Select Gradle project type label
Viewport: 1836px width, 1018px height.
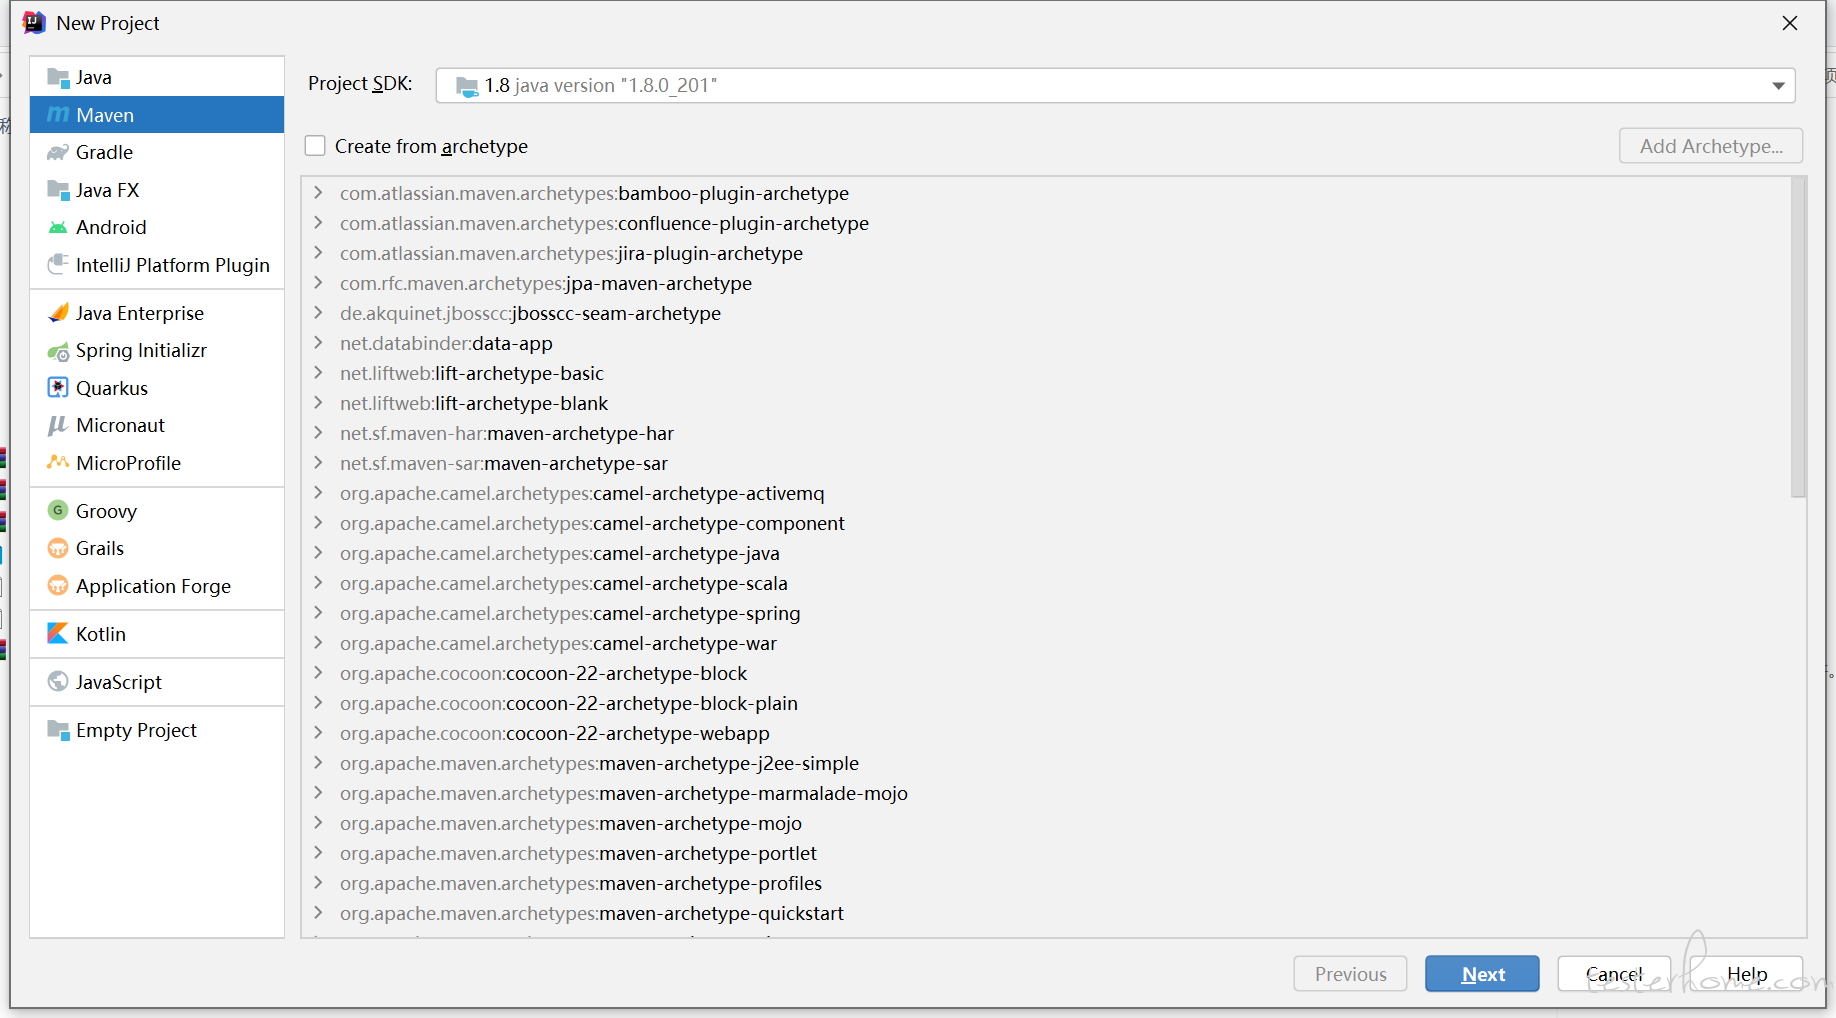click(x=104, y=153)
